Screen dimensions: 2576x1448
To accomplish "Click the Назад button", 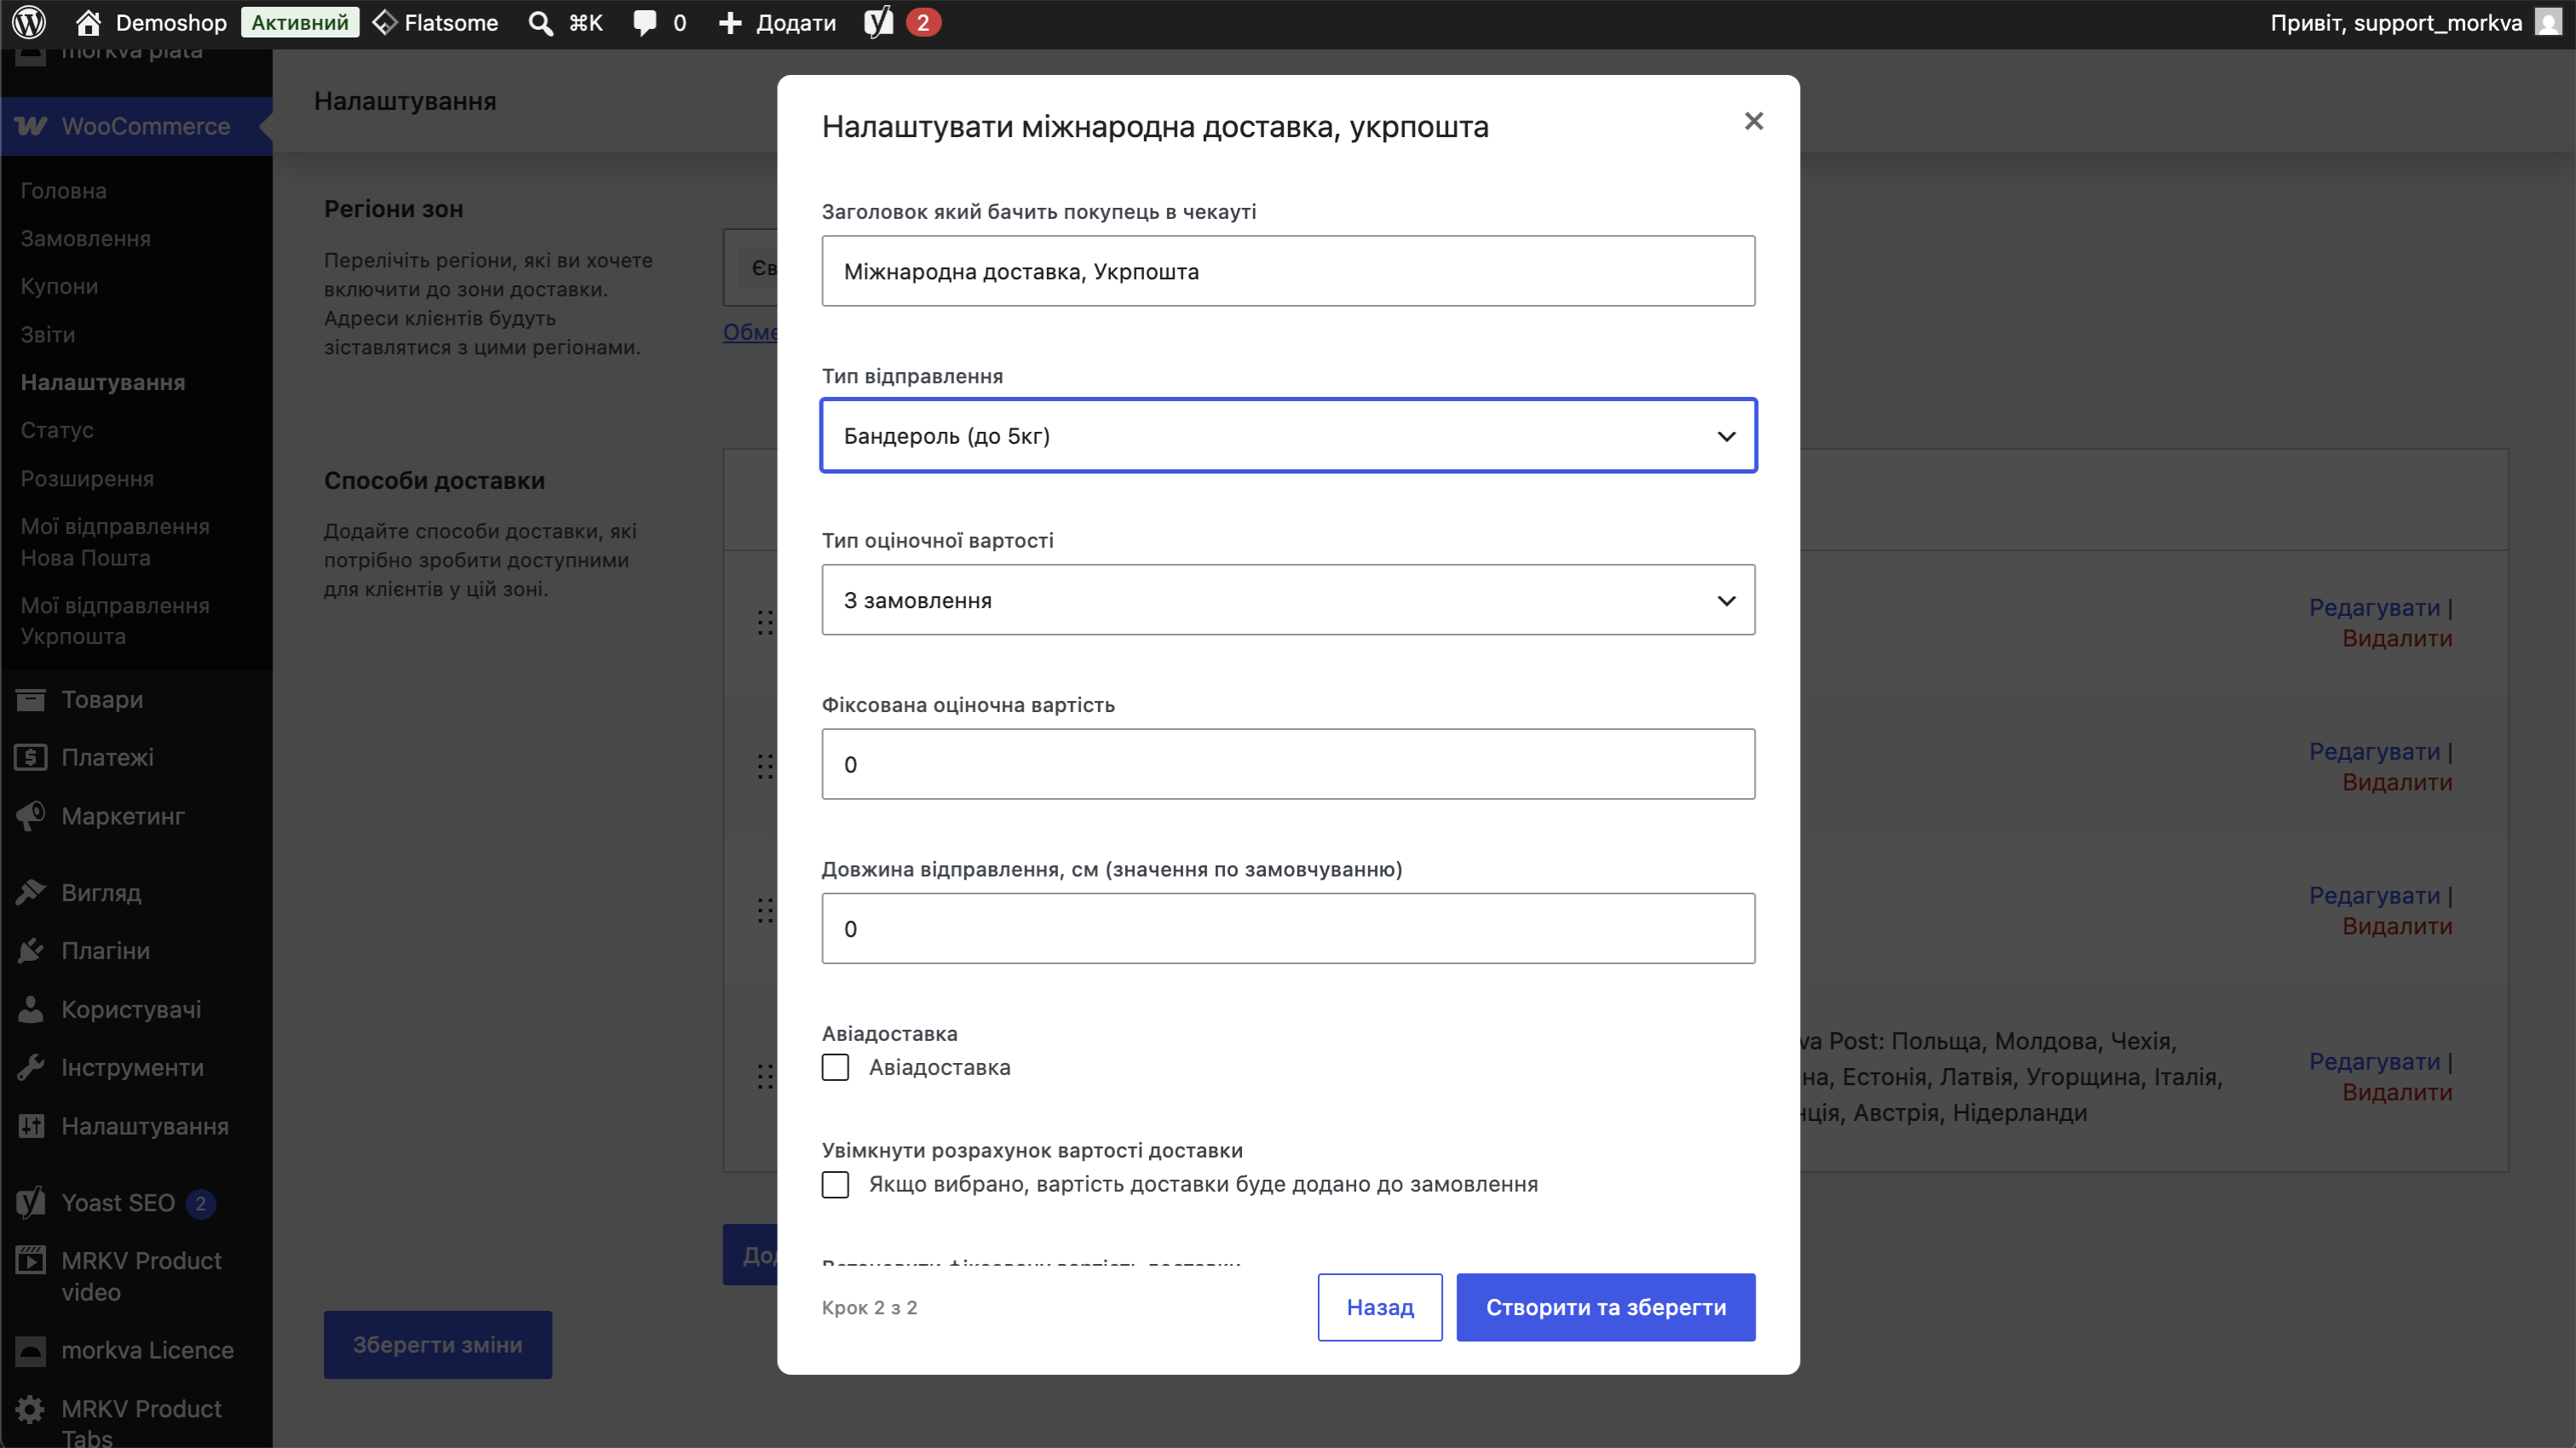I will (1380, 1307).
